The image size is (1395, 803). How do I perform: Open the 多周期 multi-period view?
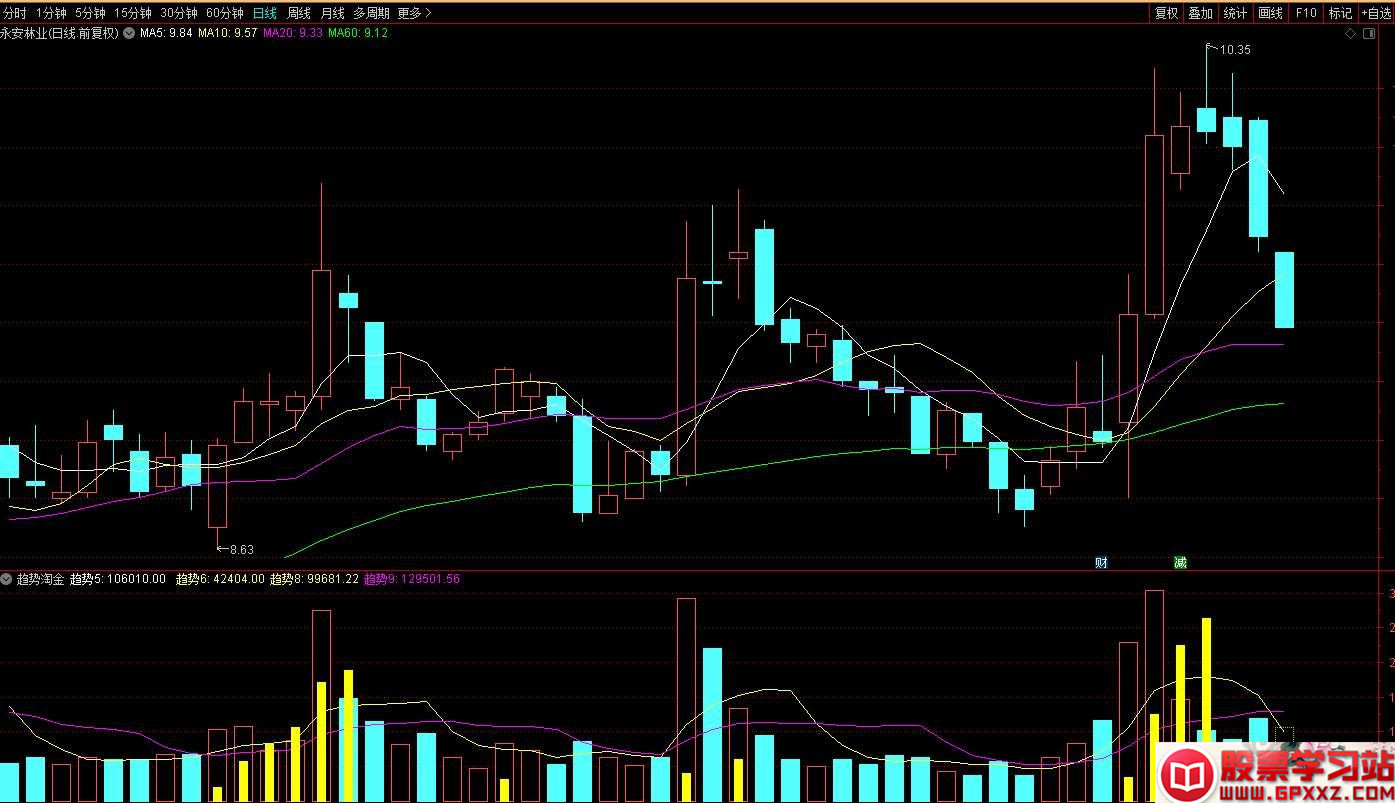[371, 13]
